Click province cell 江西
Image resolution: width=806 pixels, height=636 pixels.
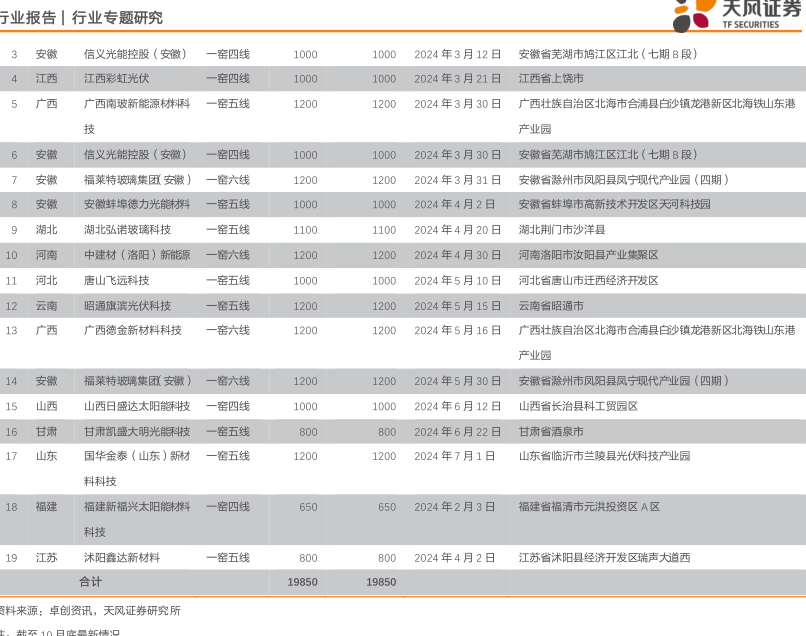click(46, 79)
